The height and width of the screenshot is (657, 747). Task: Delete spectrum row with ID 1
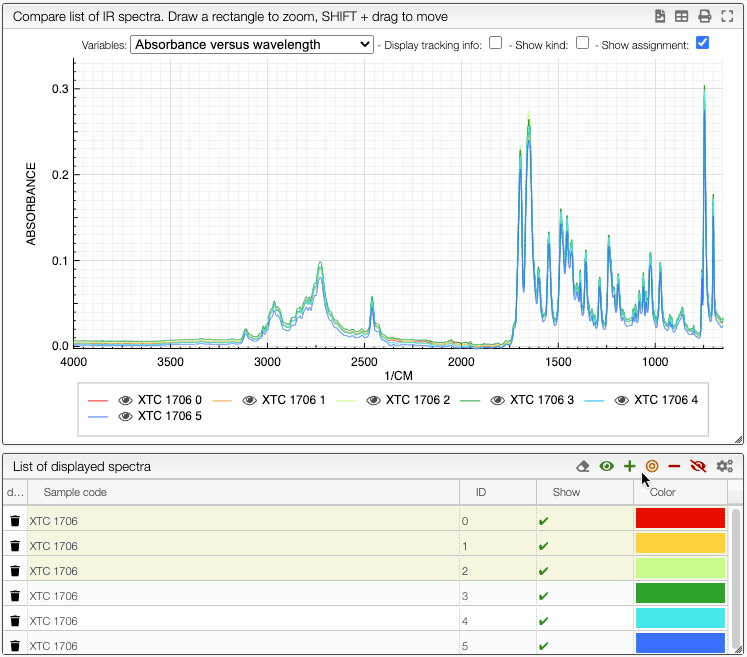[x=15, y=546]
